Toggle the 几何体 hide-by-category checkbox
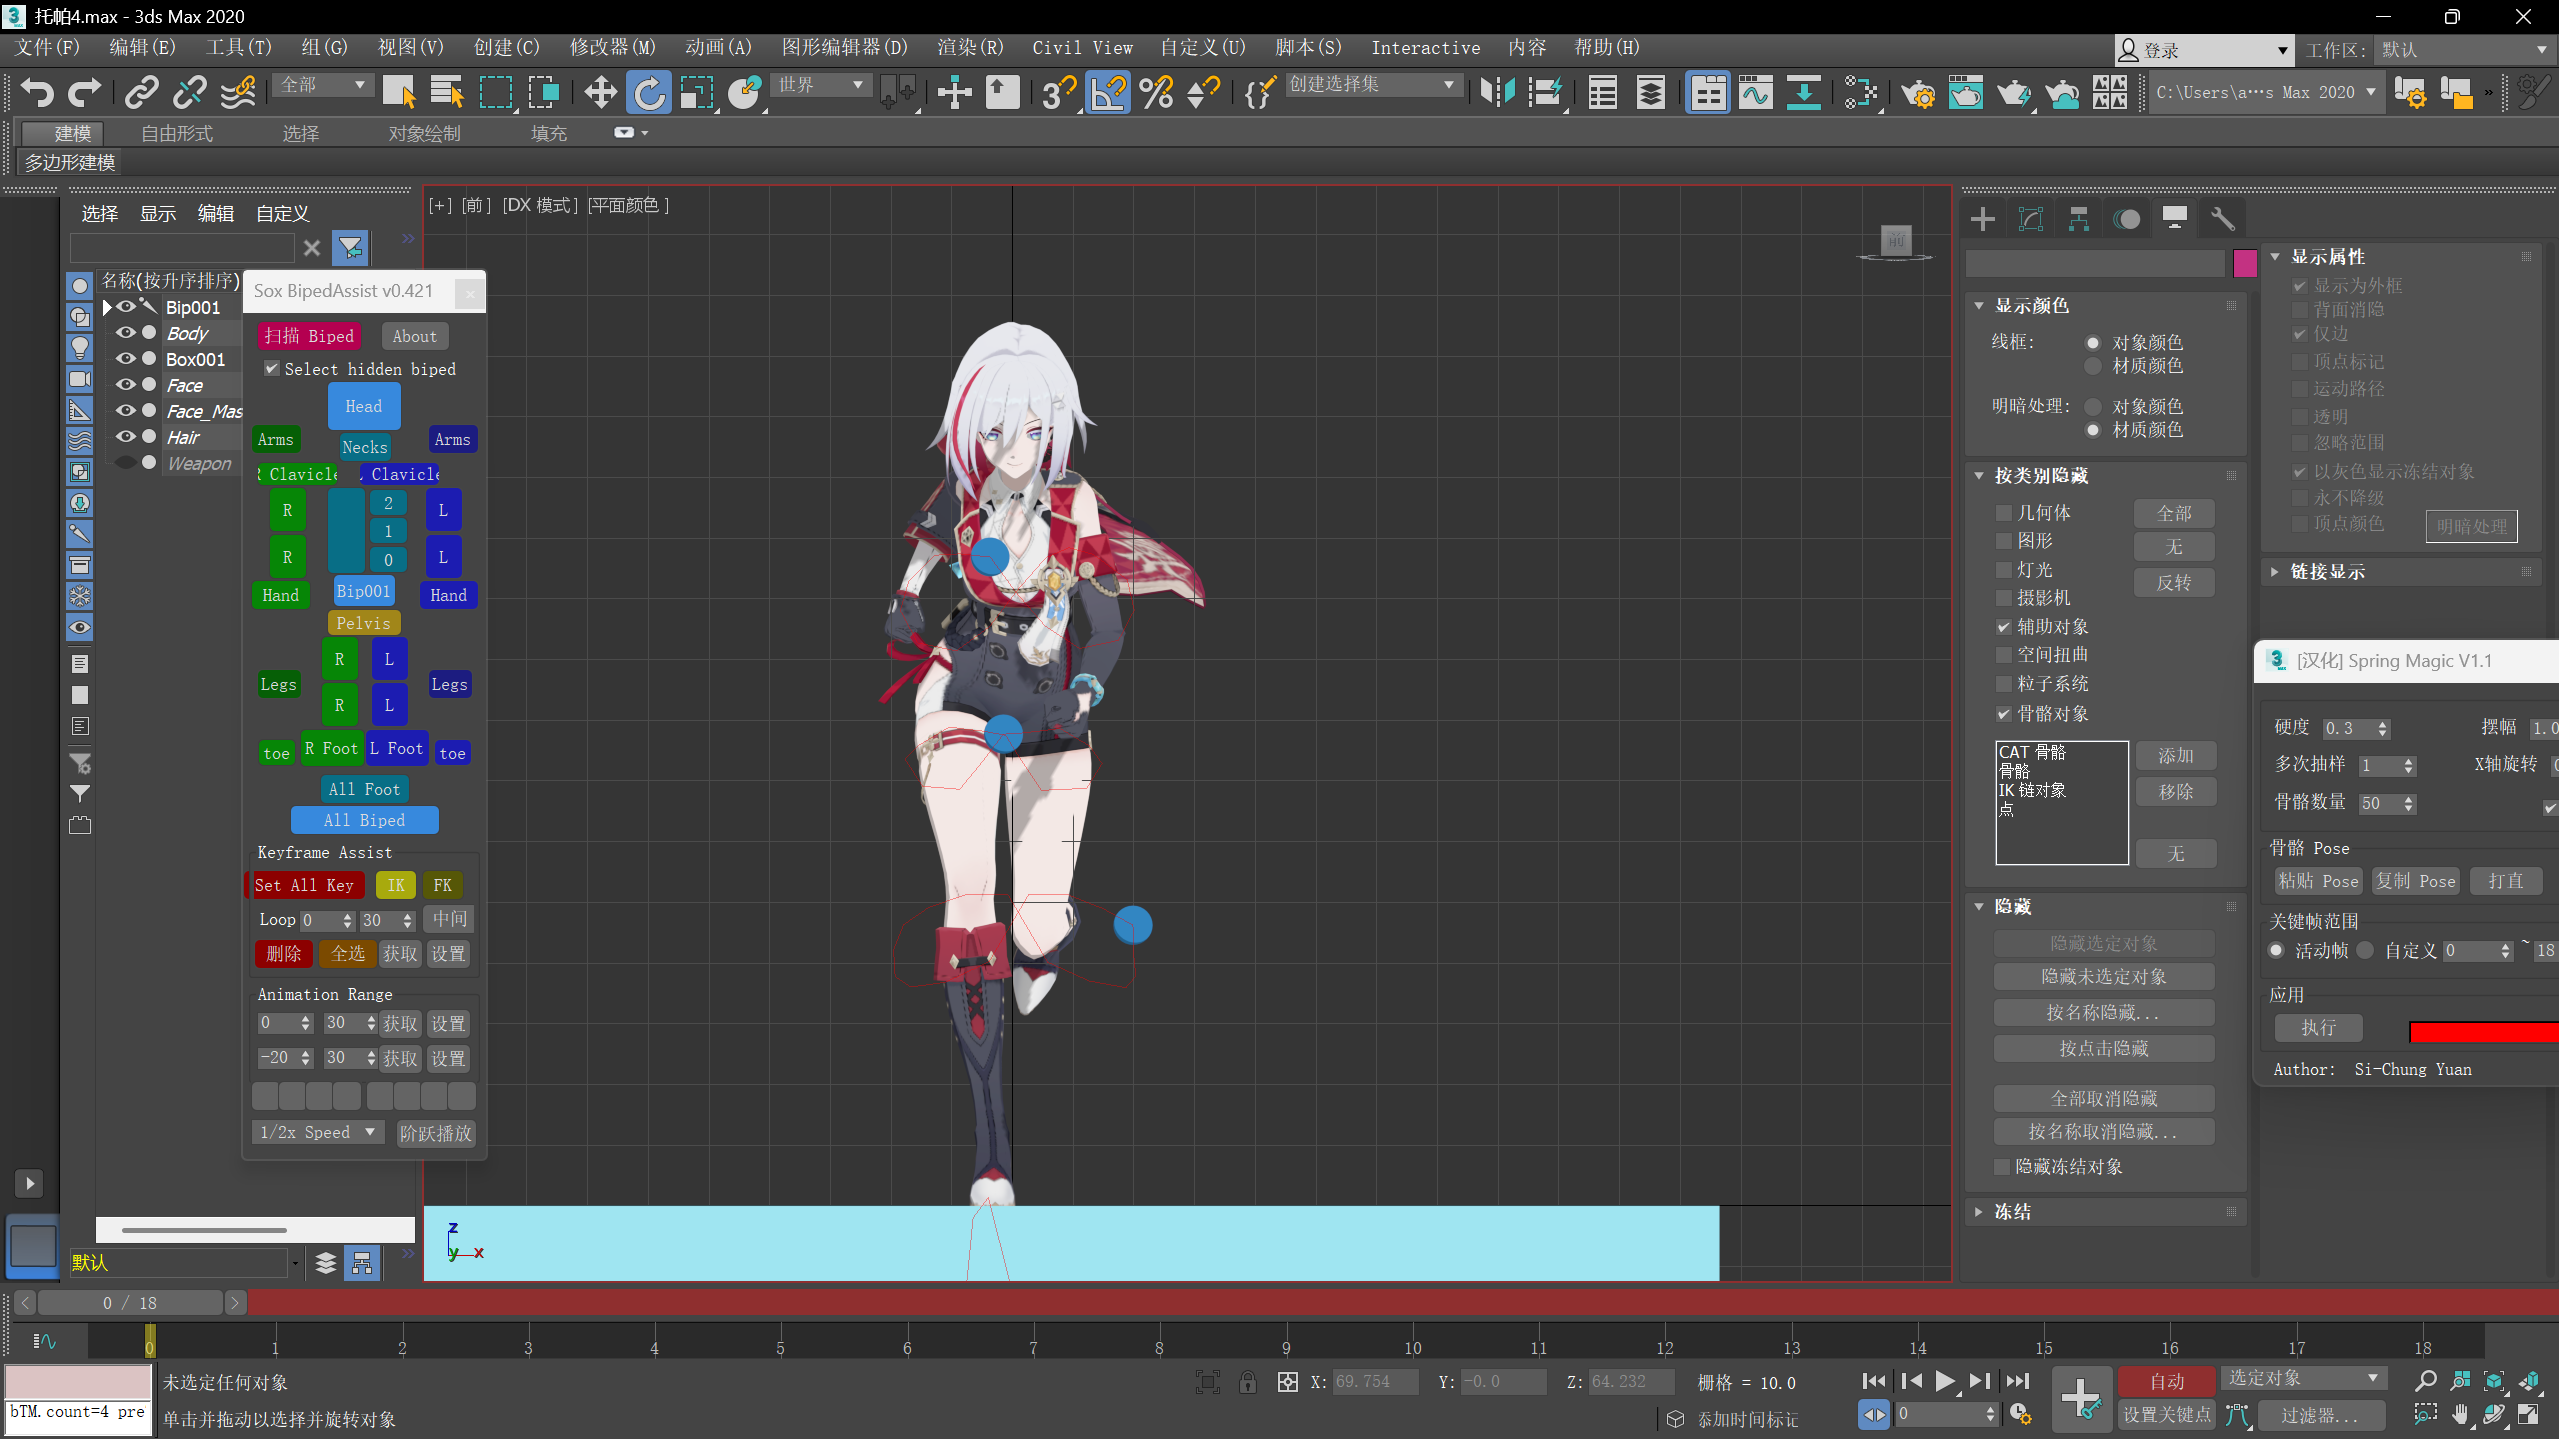 (2003, 513)
